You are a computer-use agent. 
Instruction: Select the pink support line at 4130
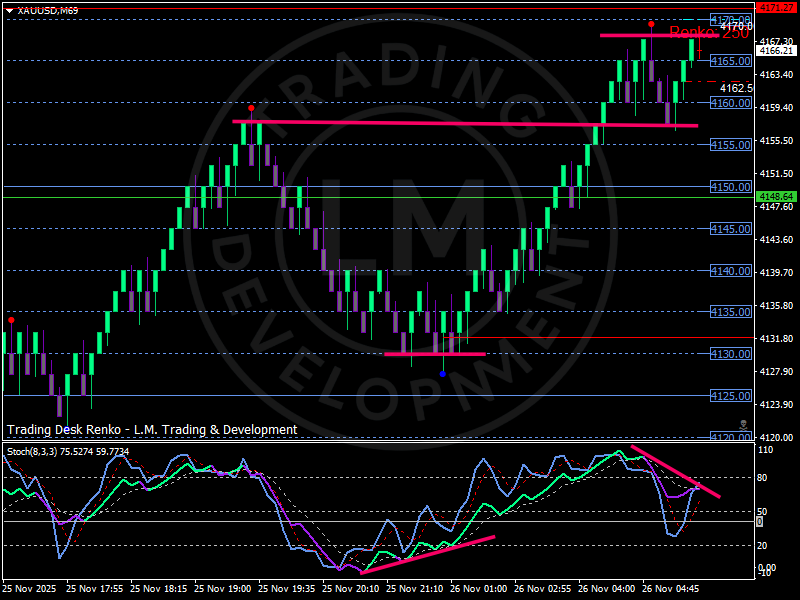click(435, 354)
